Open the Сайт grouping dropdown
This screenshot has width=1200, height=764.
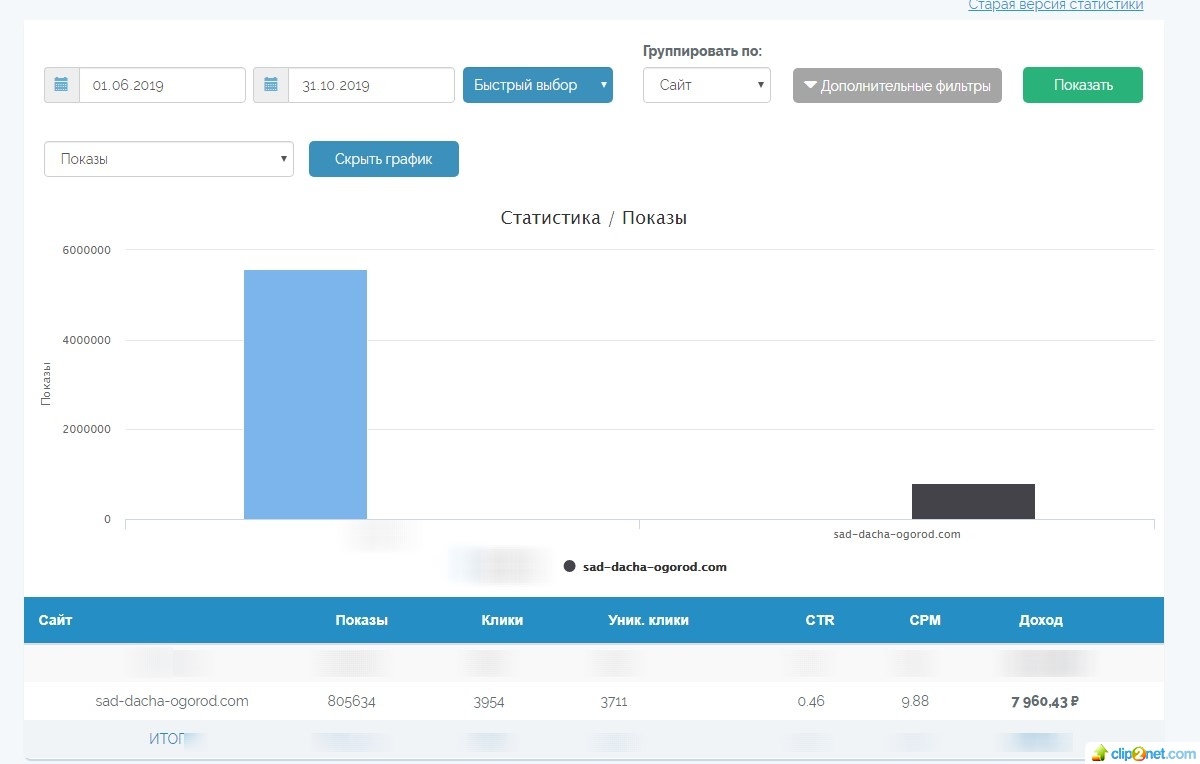point(707,85)
